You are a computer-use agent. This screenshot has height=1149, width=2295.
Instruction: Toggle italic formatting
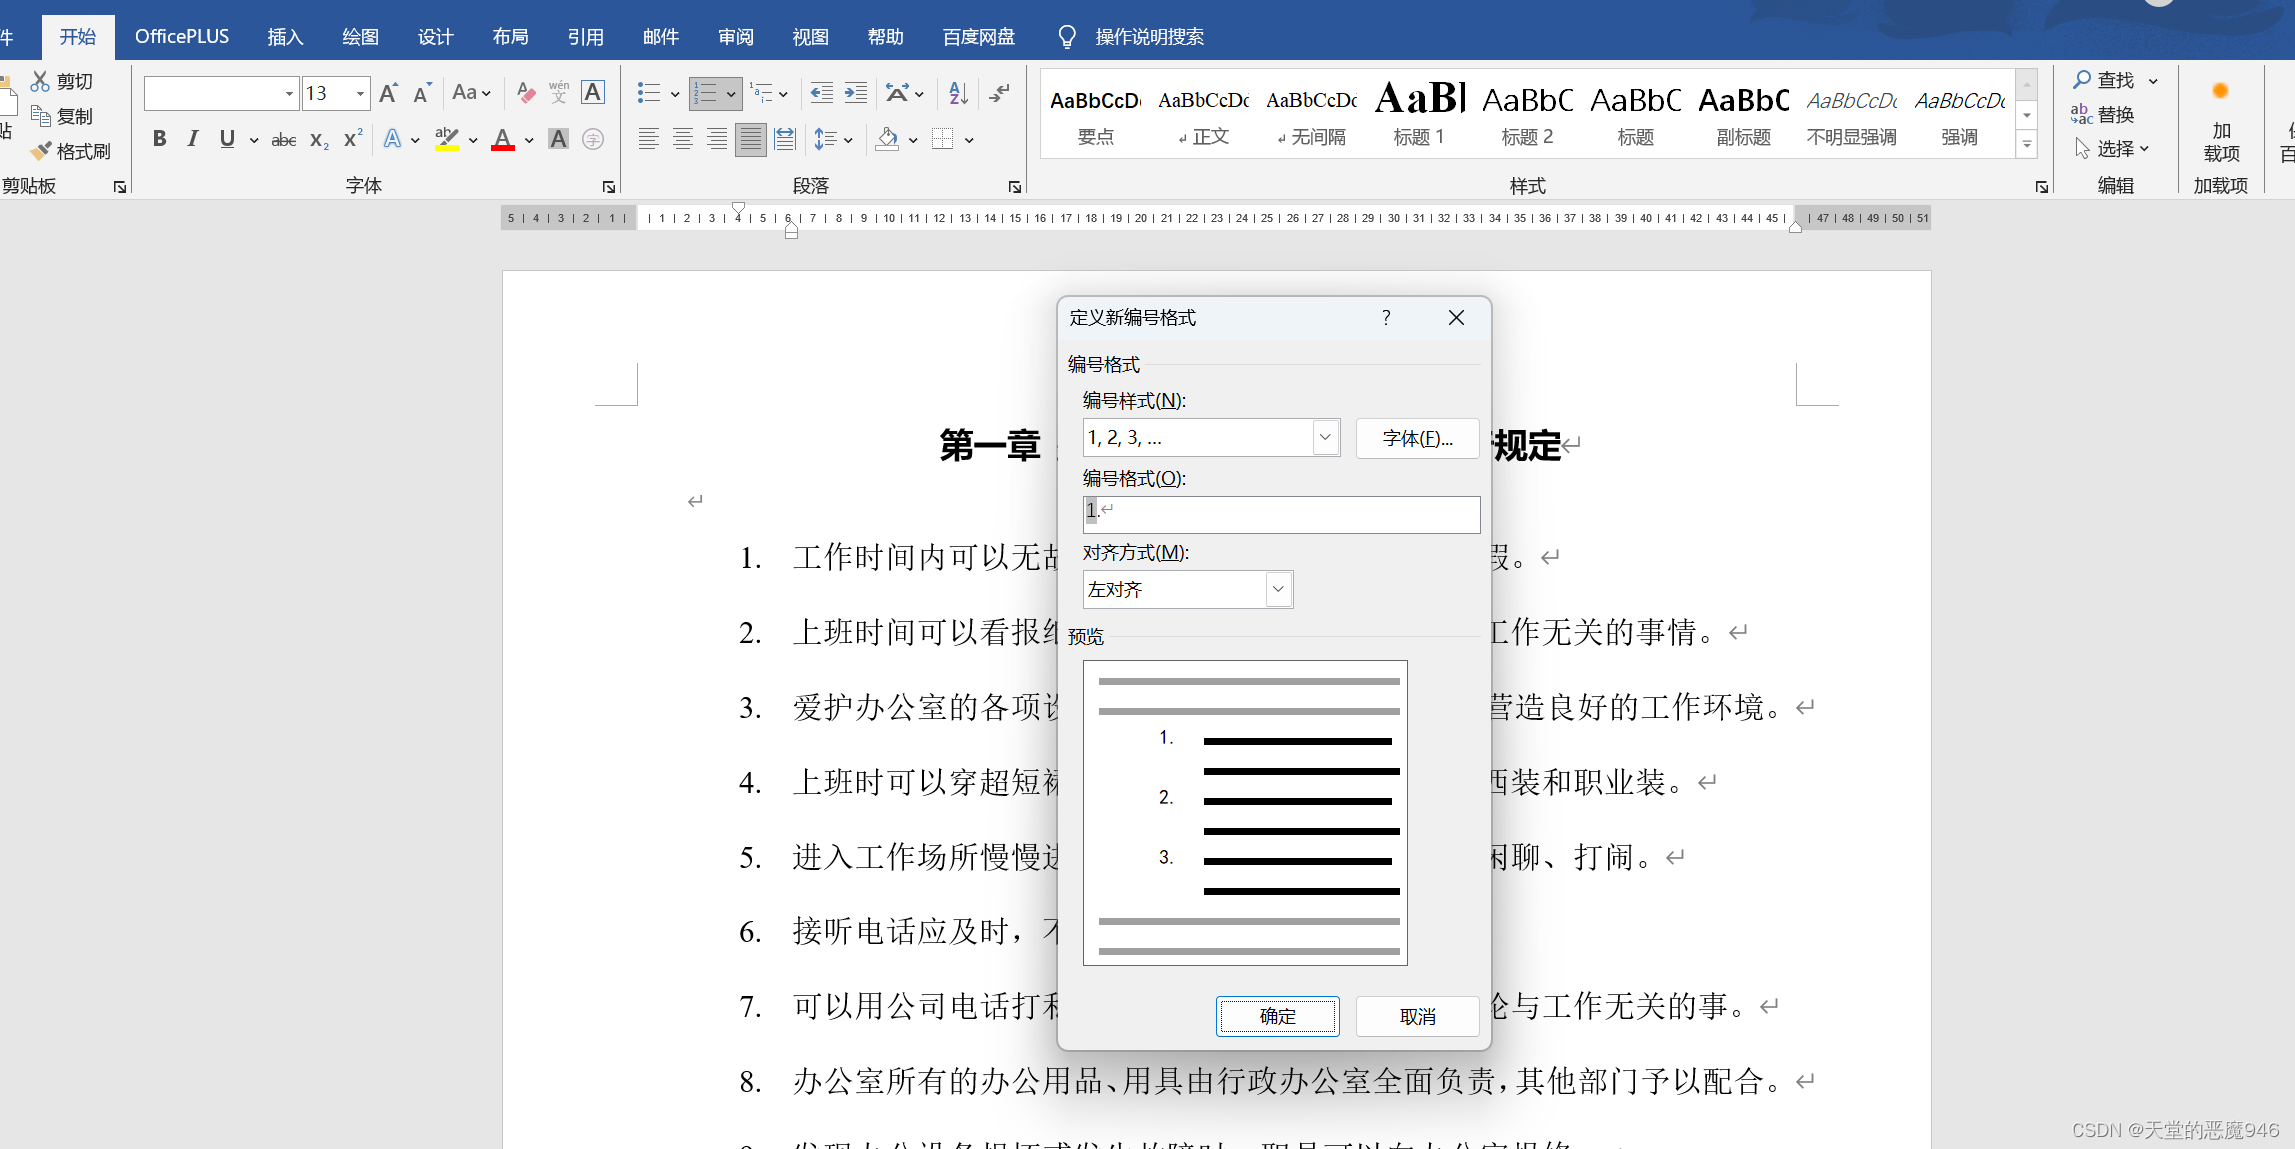193,139
